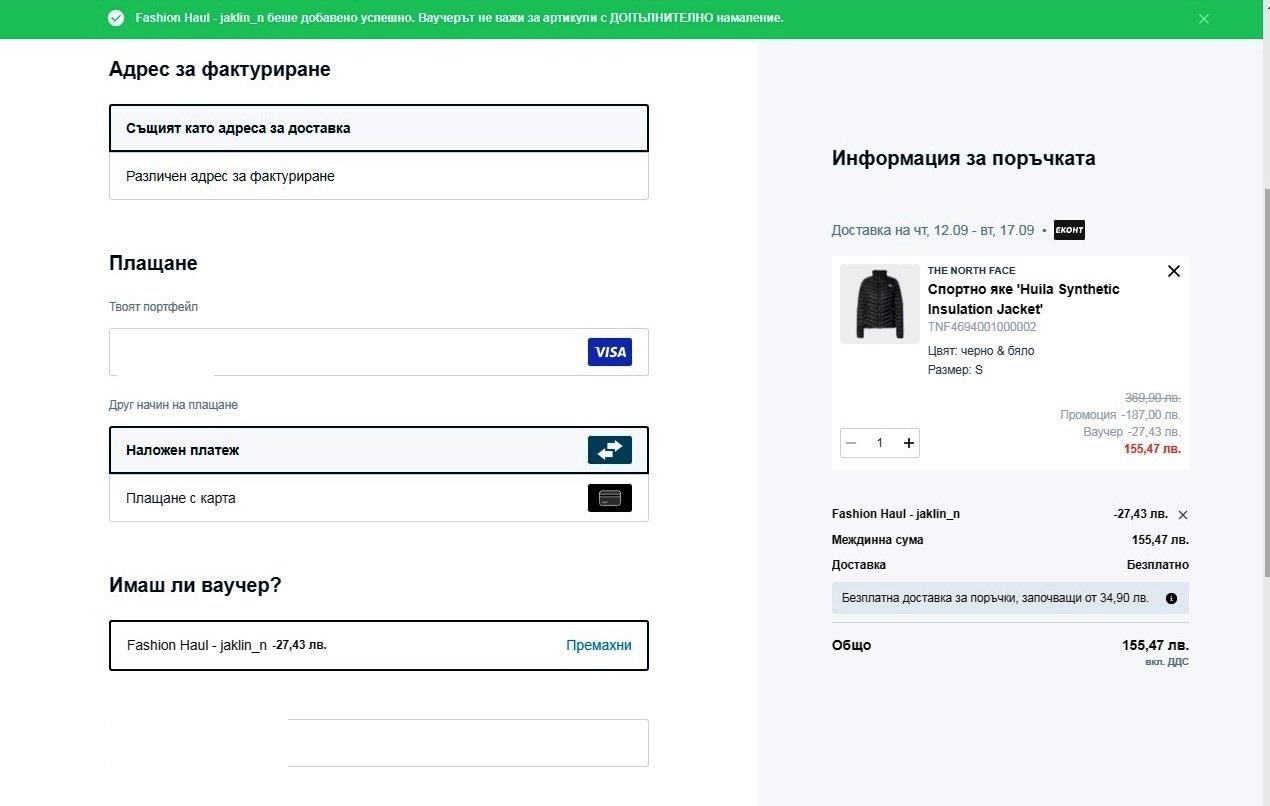This screenshot has width=1270, height=806.
Task: Increase jacket quantity with plus button
Action: 908,443
